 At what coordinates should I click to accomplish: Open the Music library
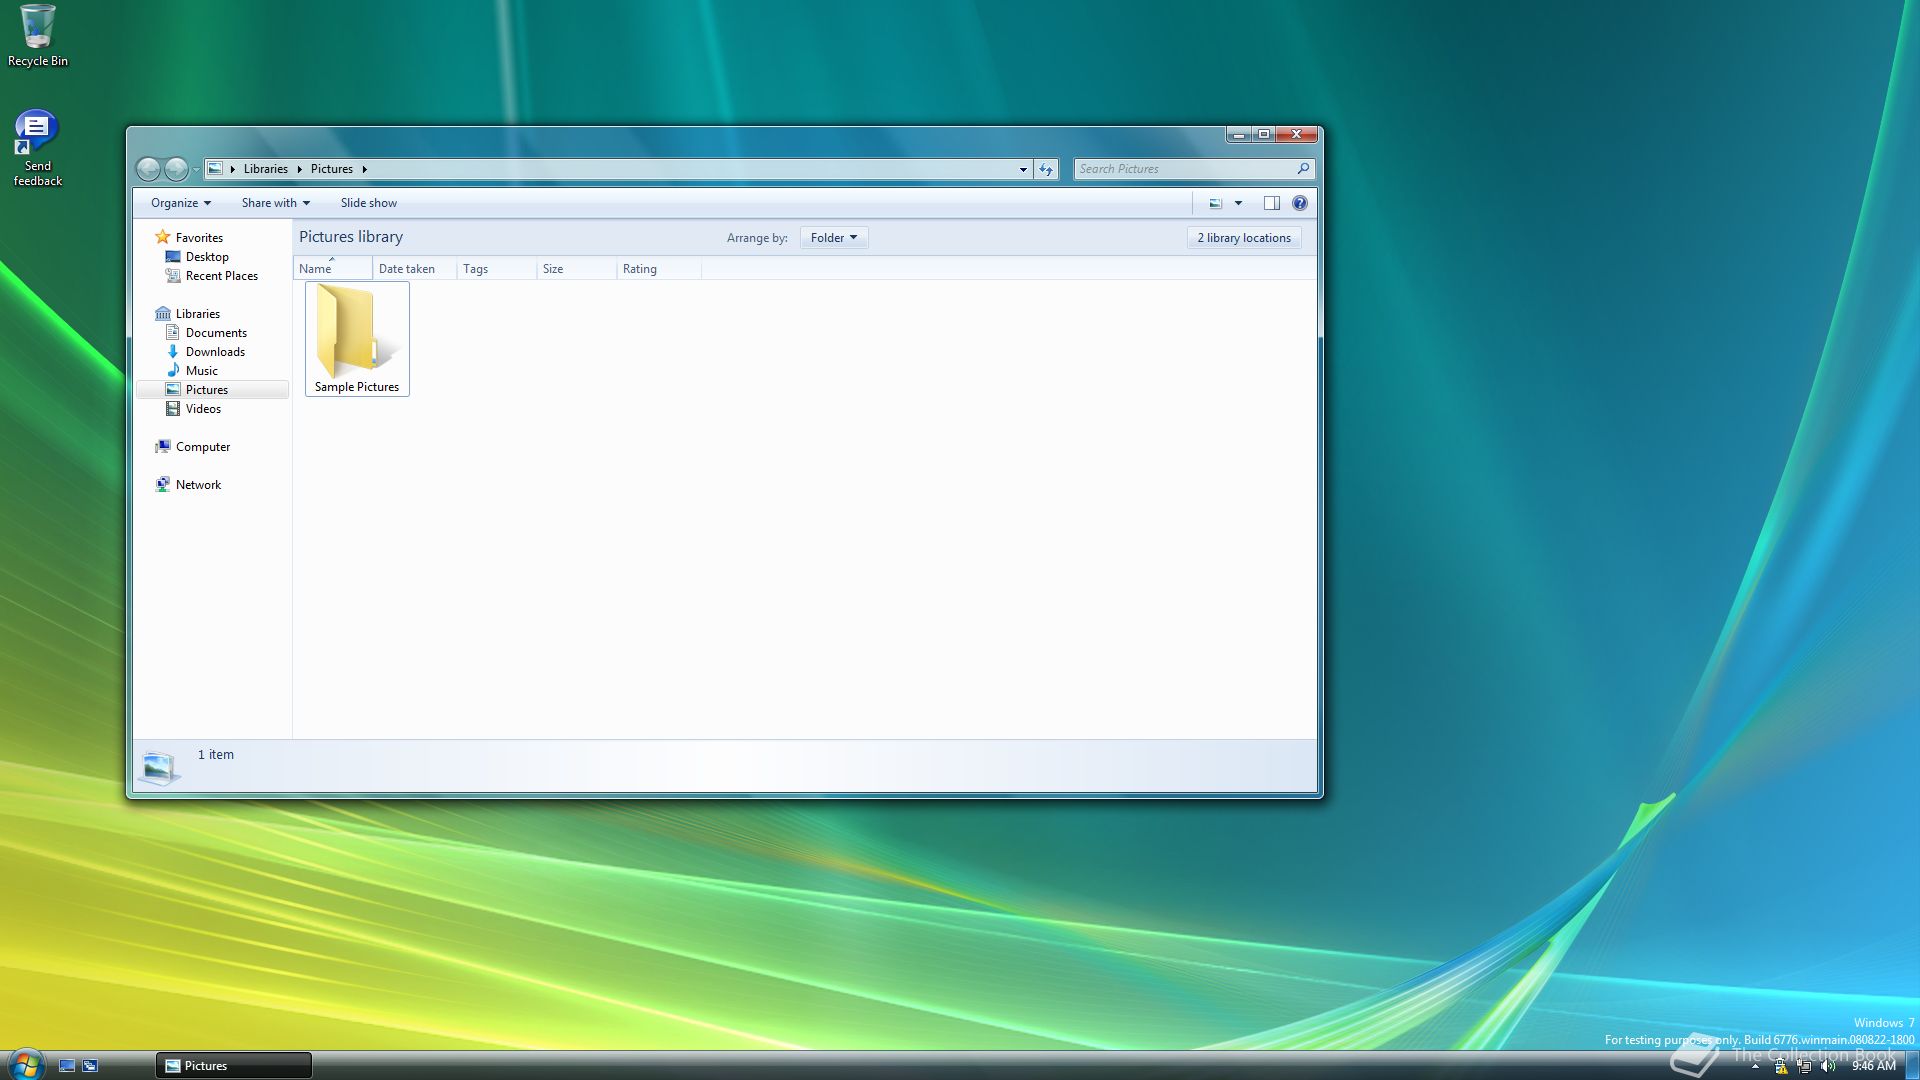(x=201, y=371)
